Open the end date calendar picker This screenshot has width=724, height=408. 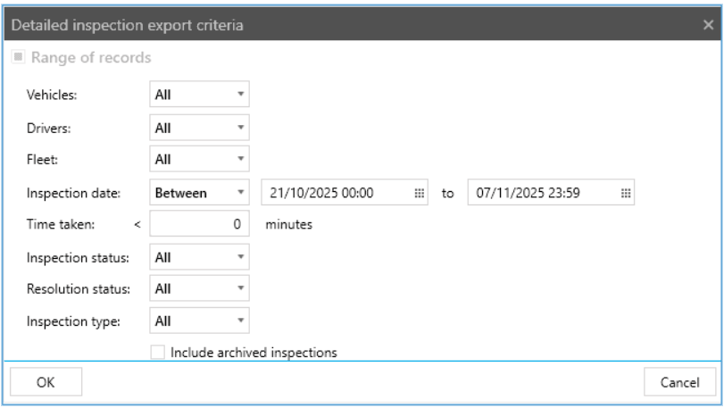pos(625,193)
